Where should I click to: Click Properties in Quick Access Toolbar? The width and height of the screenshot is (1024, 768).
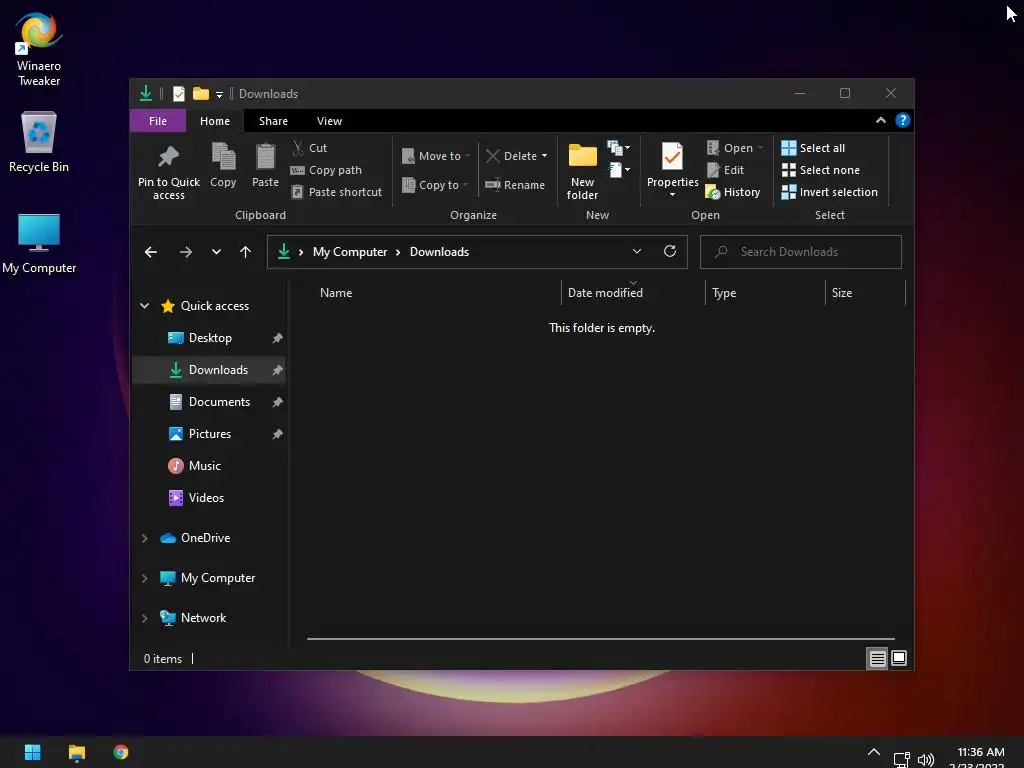click(x=178, y=94)
